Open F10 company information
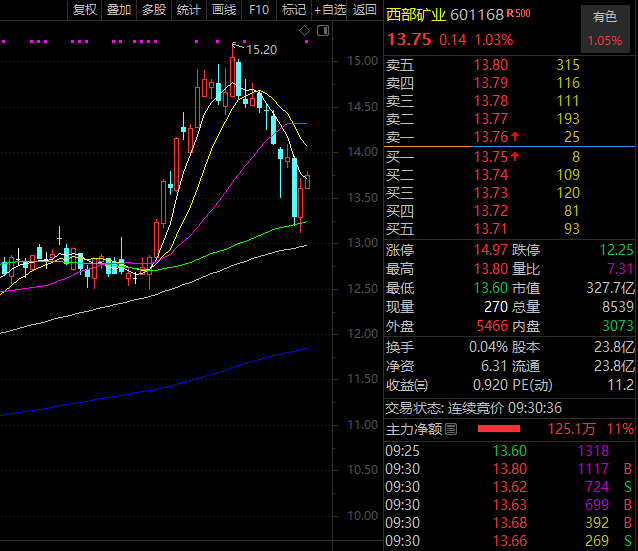The height and width of the screenshot is (551, 638). [259, 10]
